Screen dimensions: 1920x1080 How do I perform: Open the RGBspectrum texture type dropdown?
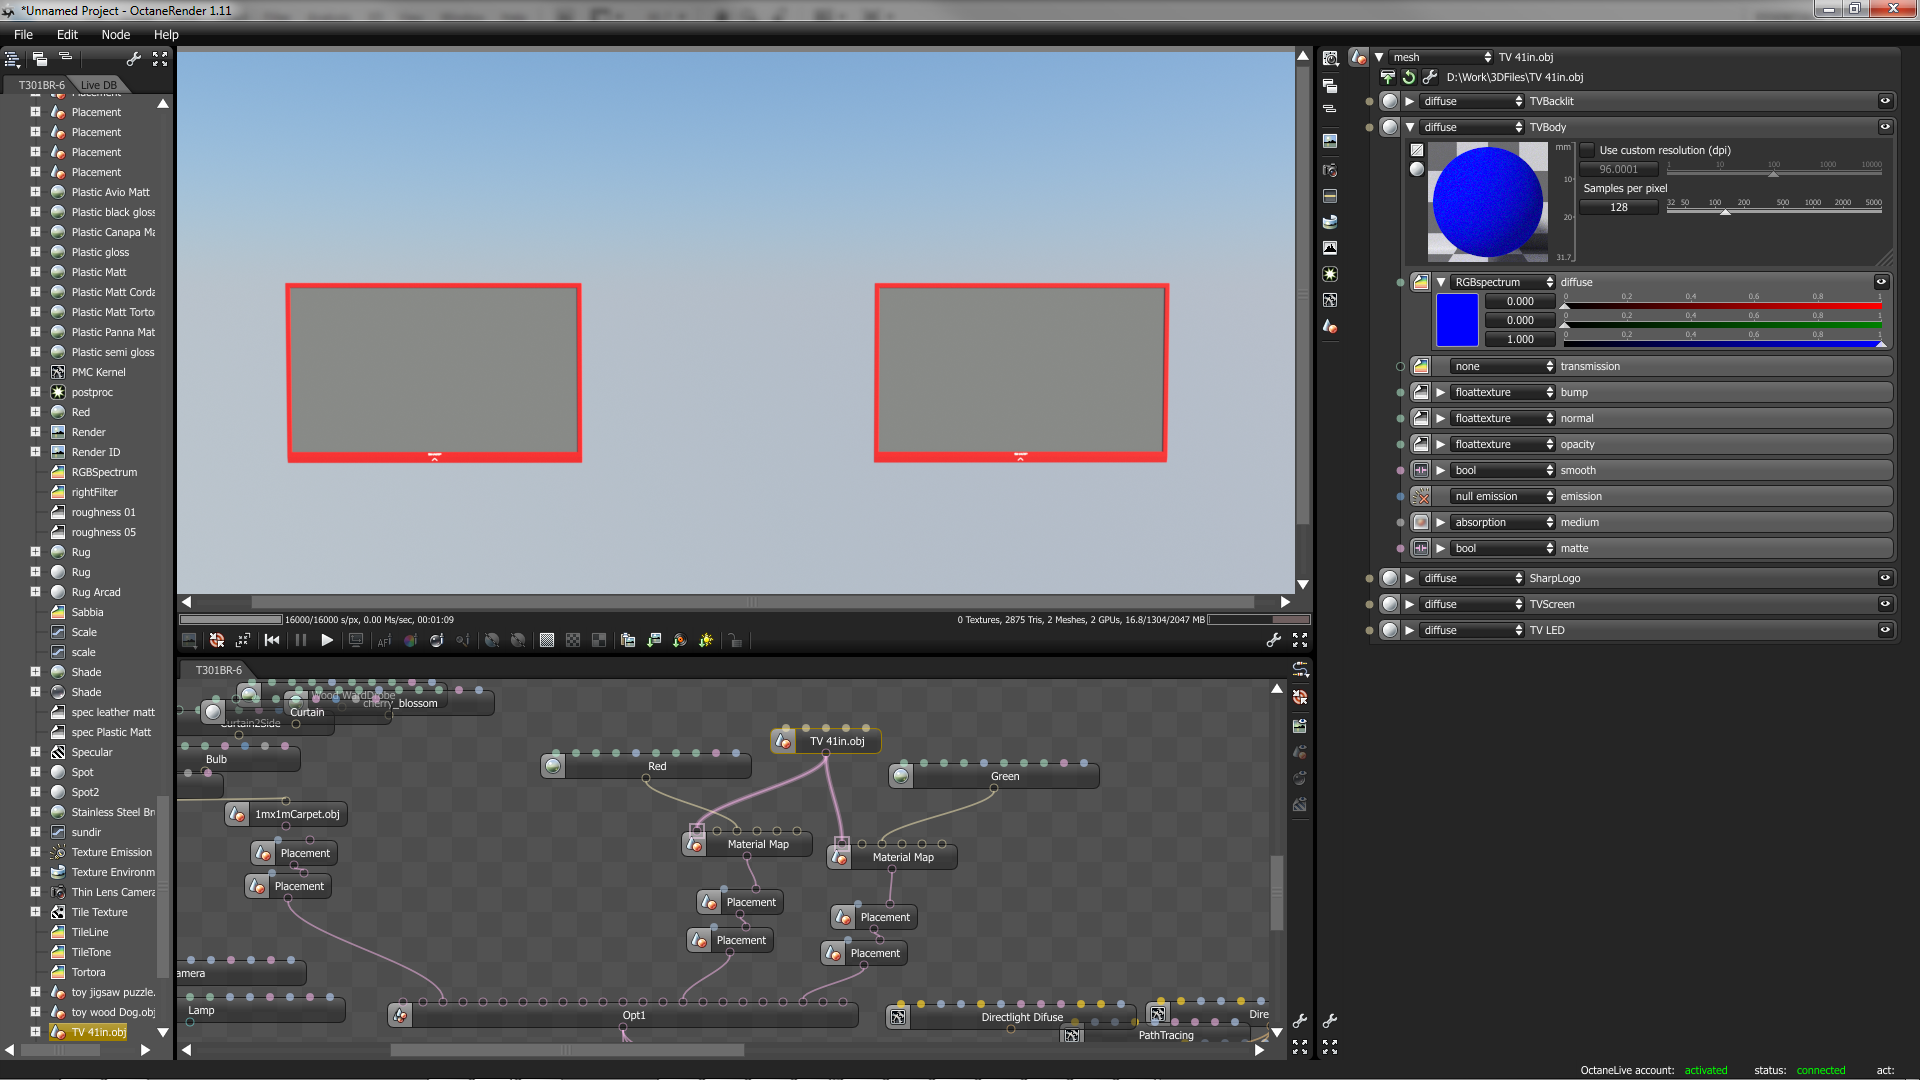click(1502, 282)
